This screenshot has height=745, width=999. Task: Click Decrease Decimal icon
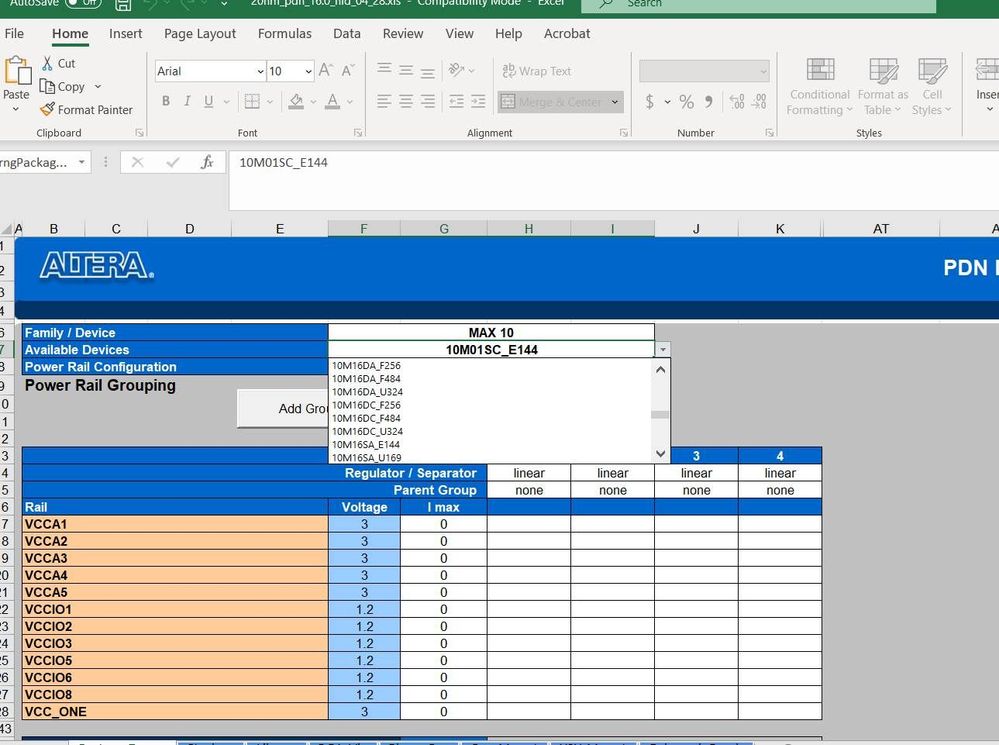click(x=759, y=101)
